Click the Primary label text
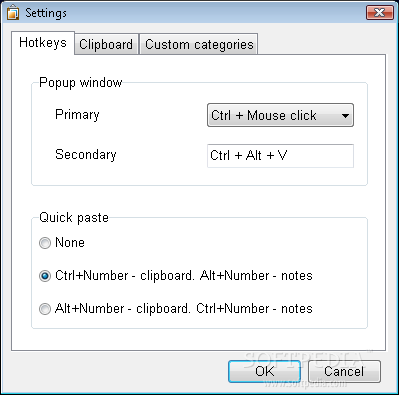The height and width of the screenshot is (395, 399). click(77, 115)
